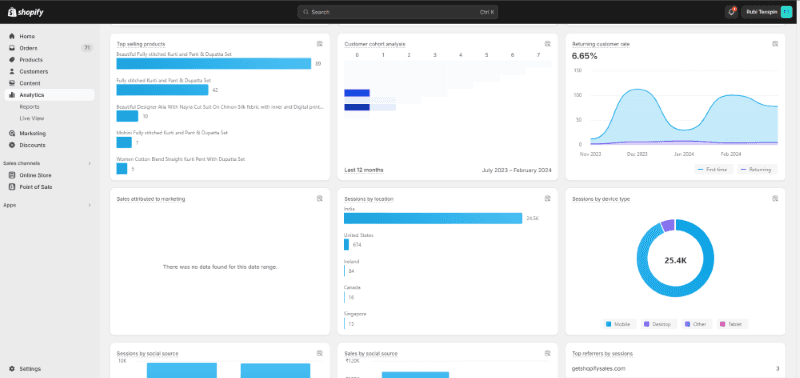Click United States sessions label
Screen dimensions: 800x378
pyautogui.click(x=359, y=235)
